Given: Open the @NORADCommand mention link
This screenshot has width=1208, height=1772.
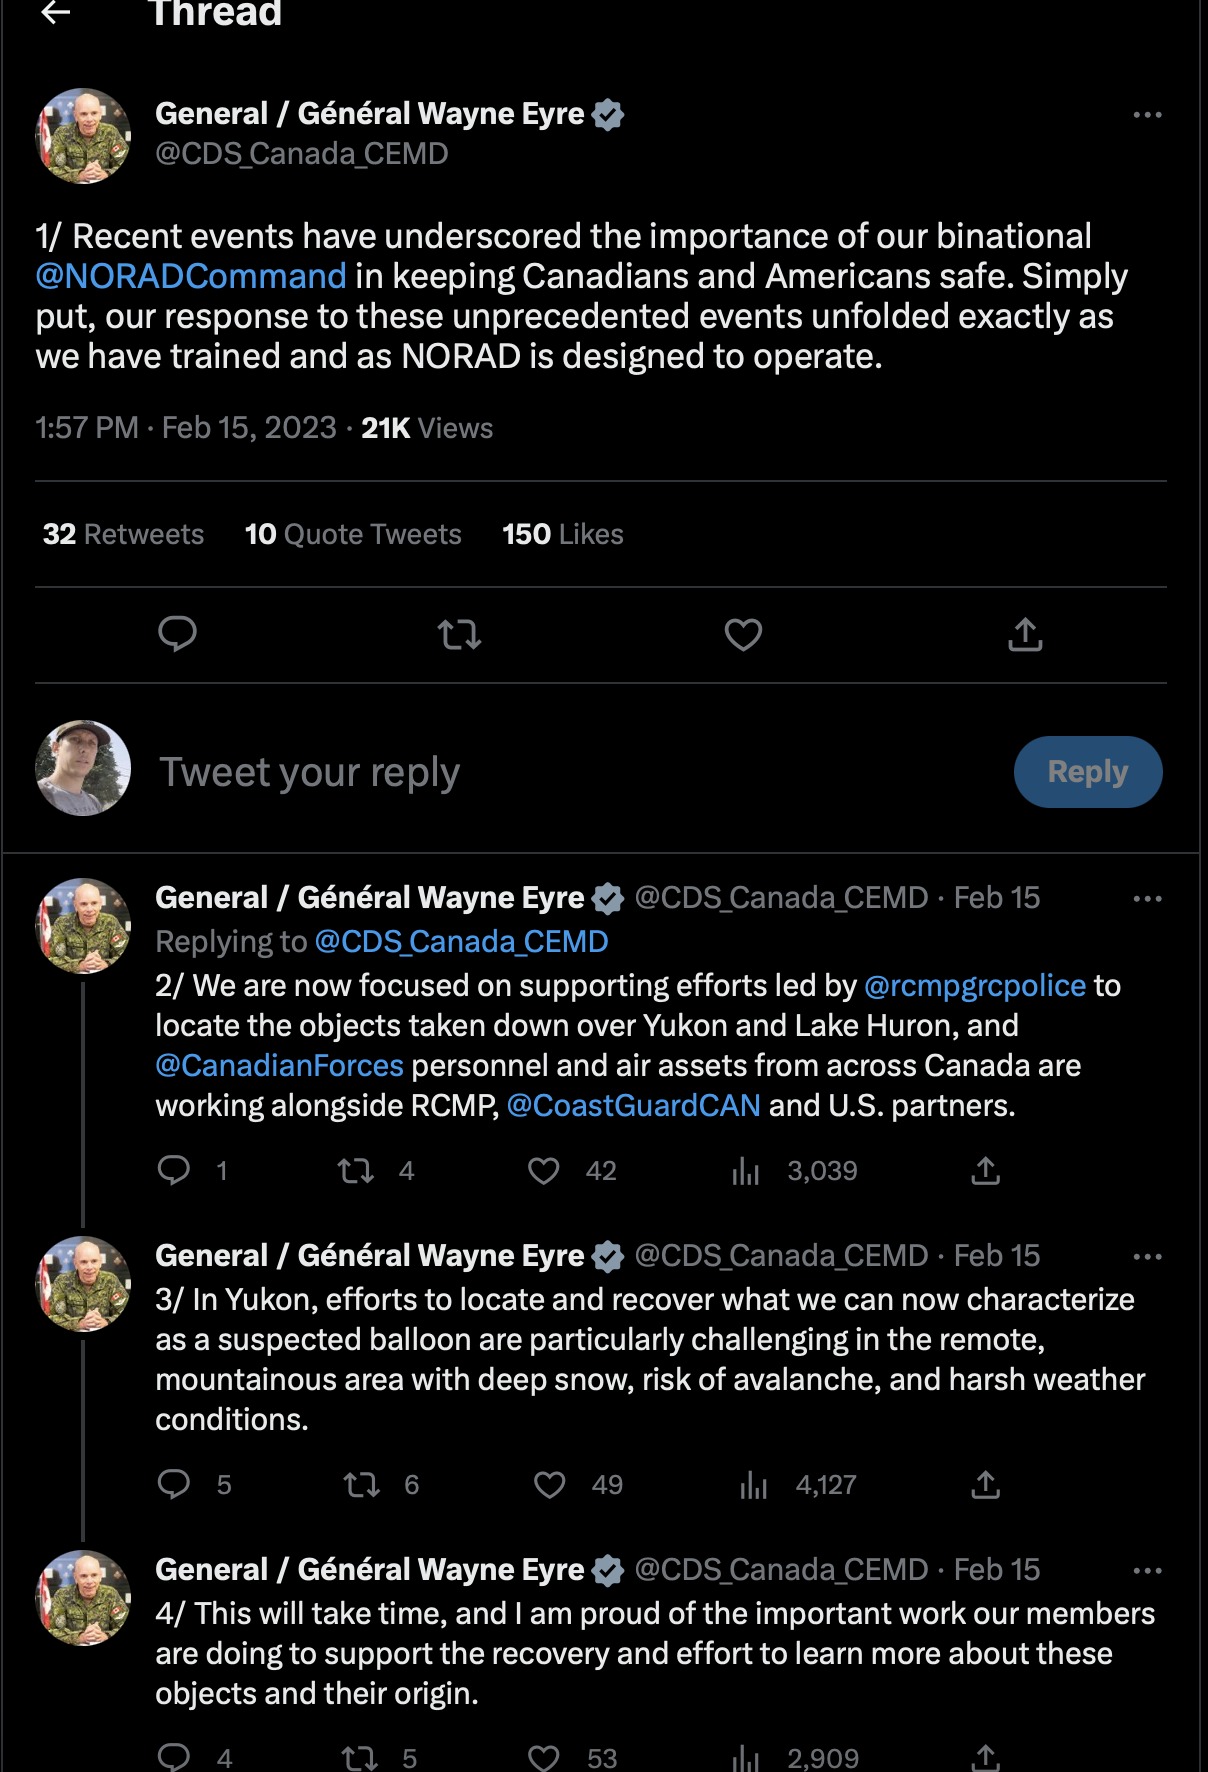Looking at the screenshot, I should click(x=191, y=276).
